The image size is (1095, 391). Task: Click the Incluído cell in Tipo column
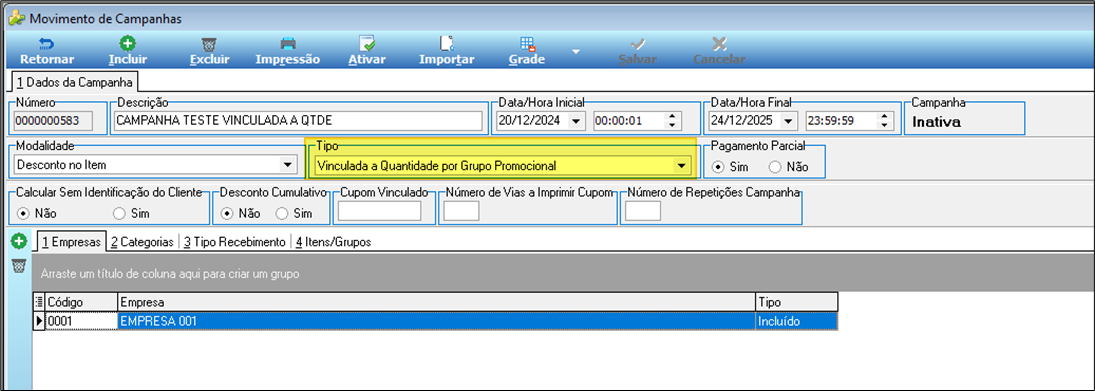[796, 321]
